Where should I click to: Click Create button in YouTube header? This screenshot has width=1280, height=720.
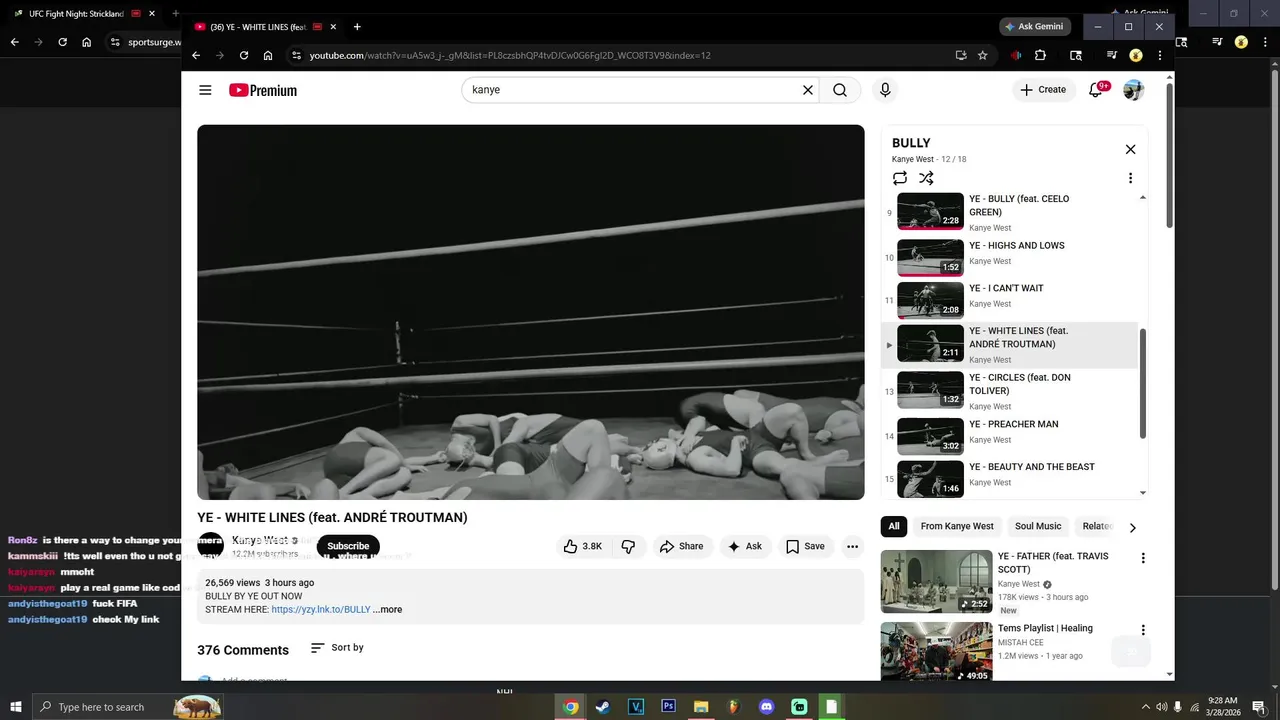tap(1043, 90)
